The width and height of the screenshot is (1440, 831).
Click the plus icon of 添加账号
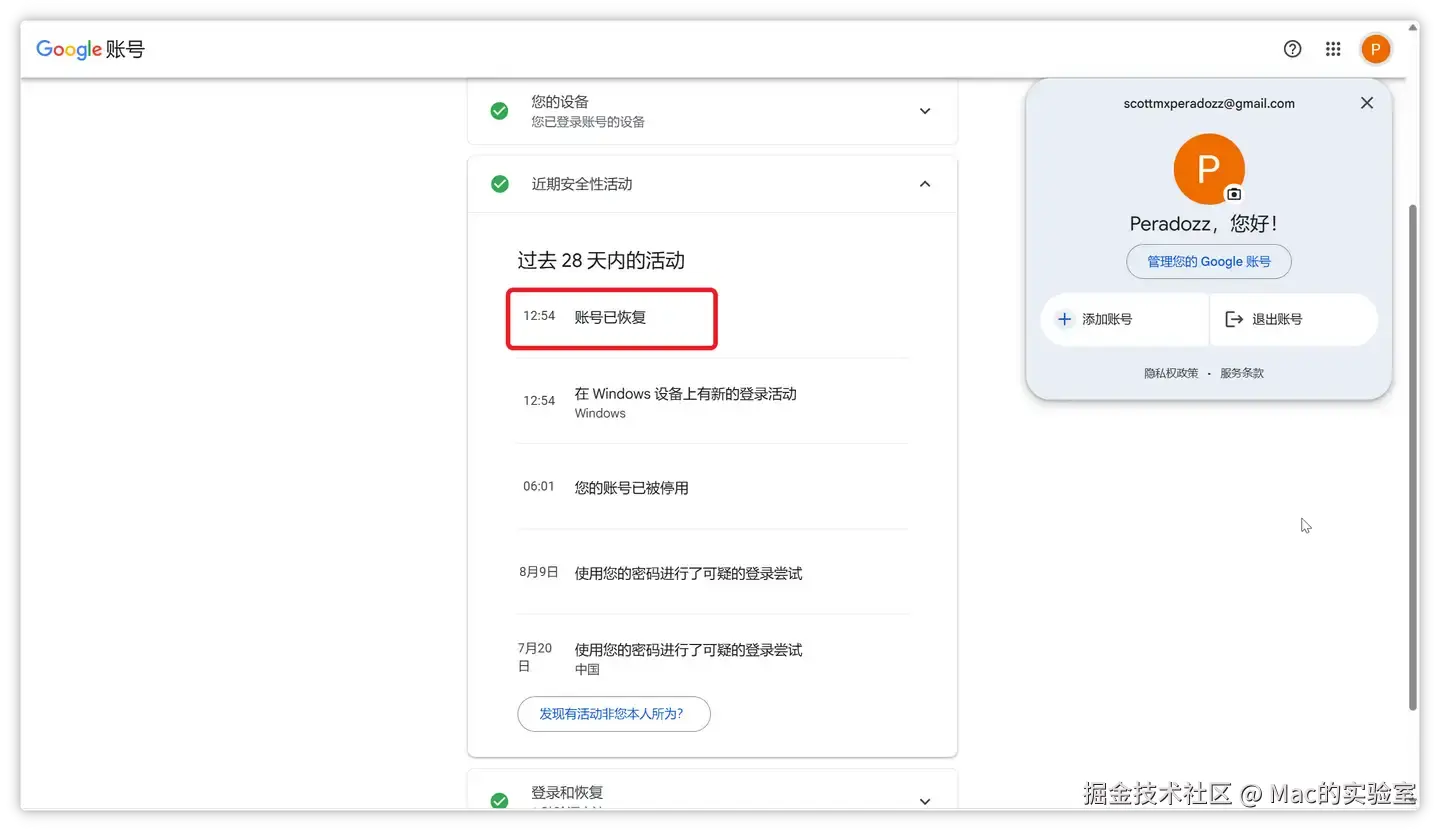click(1064, 319)
